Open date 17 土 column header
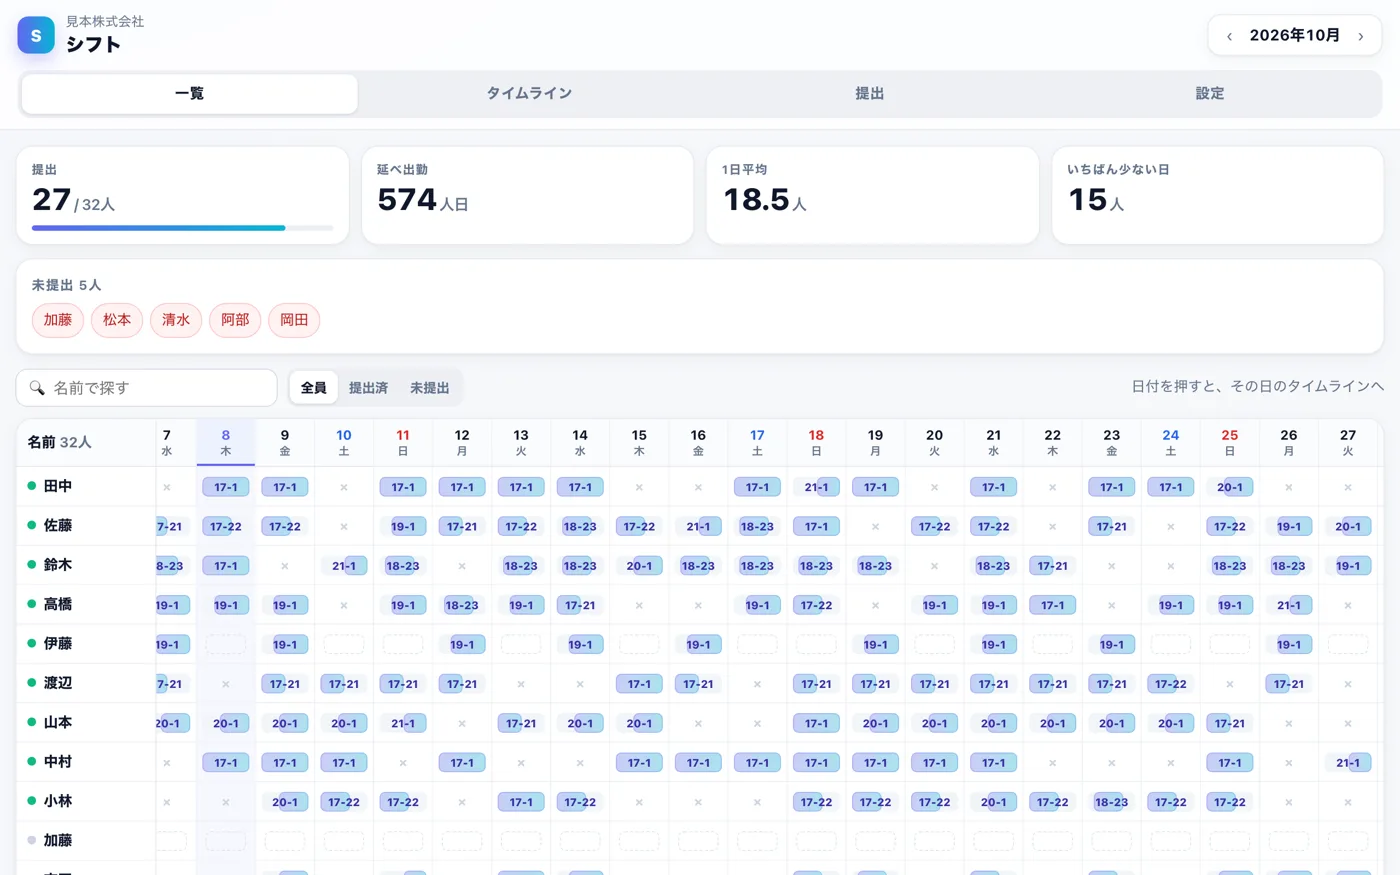 point(757,442)
